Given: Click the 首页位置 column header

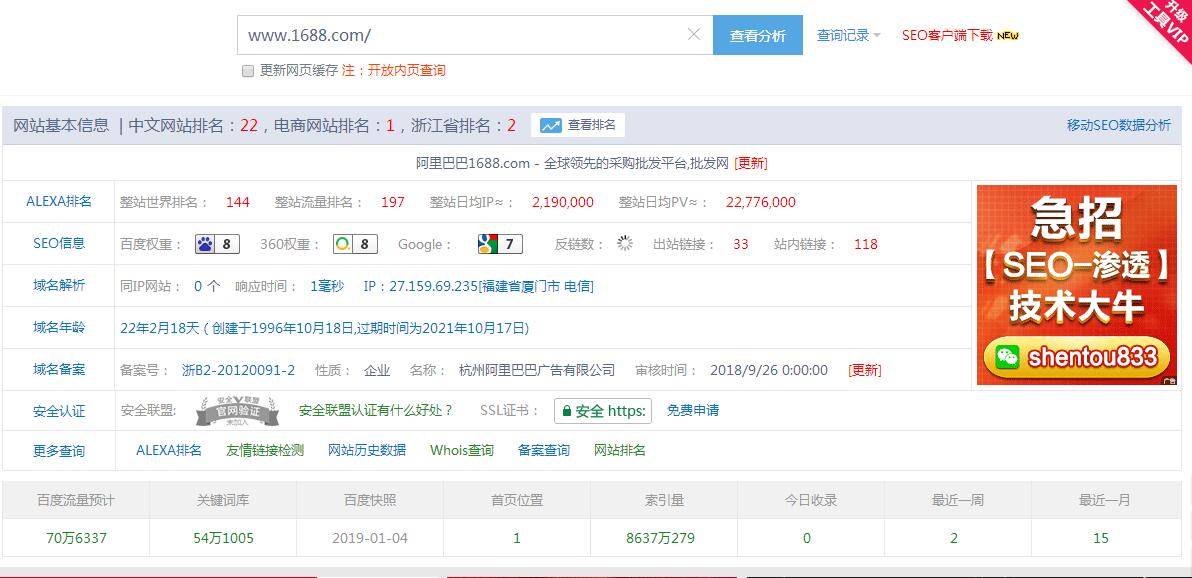Looking at the screenshot, I should [517, 500].
